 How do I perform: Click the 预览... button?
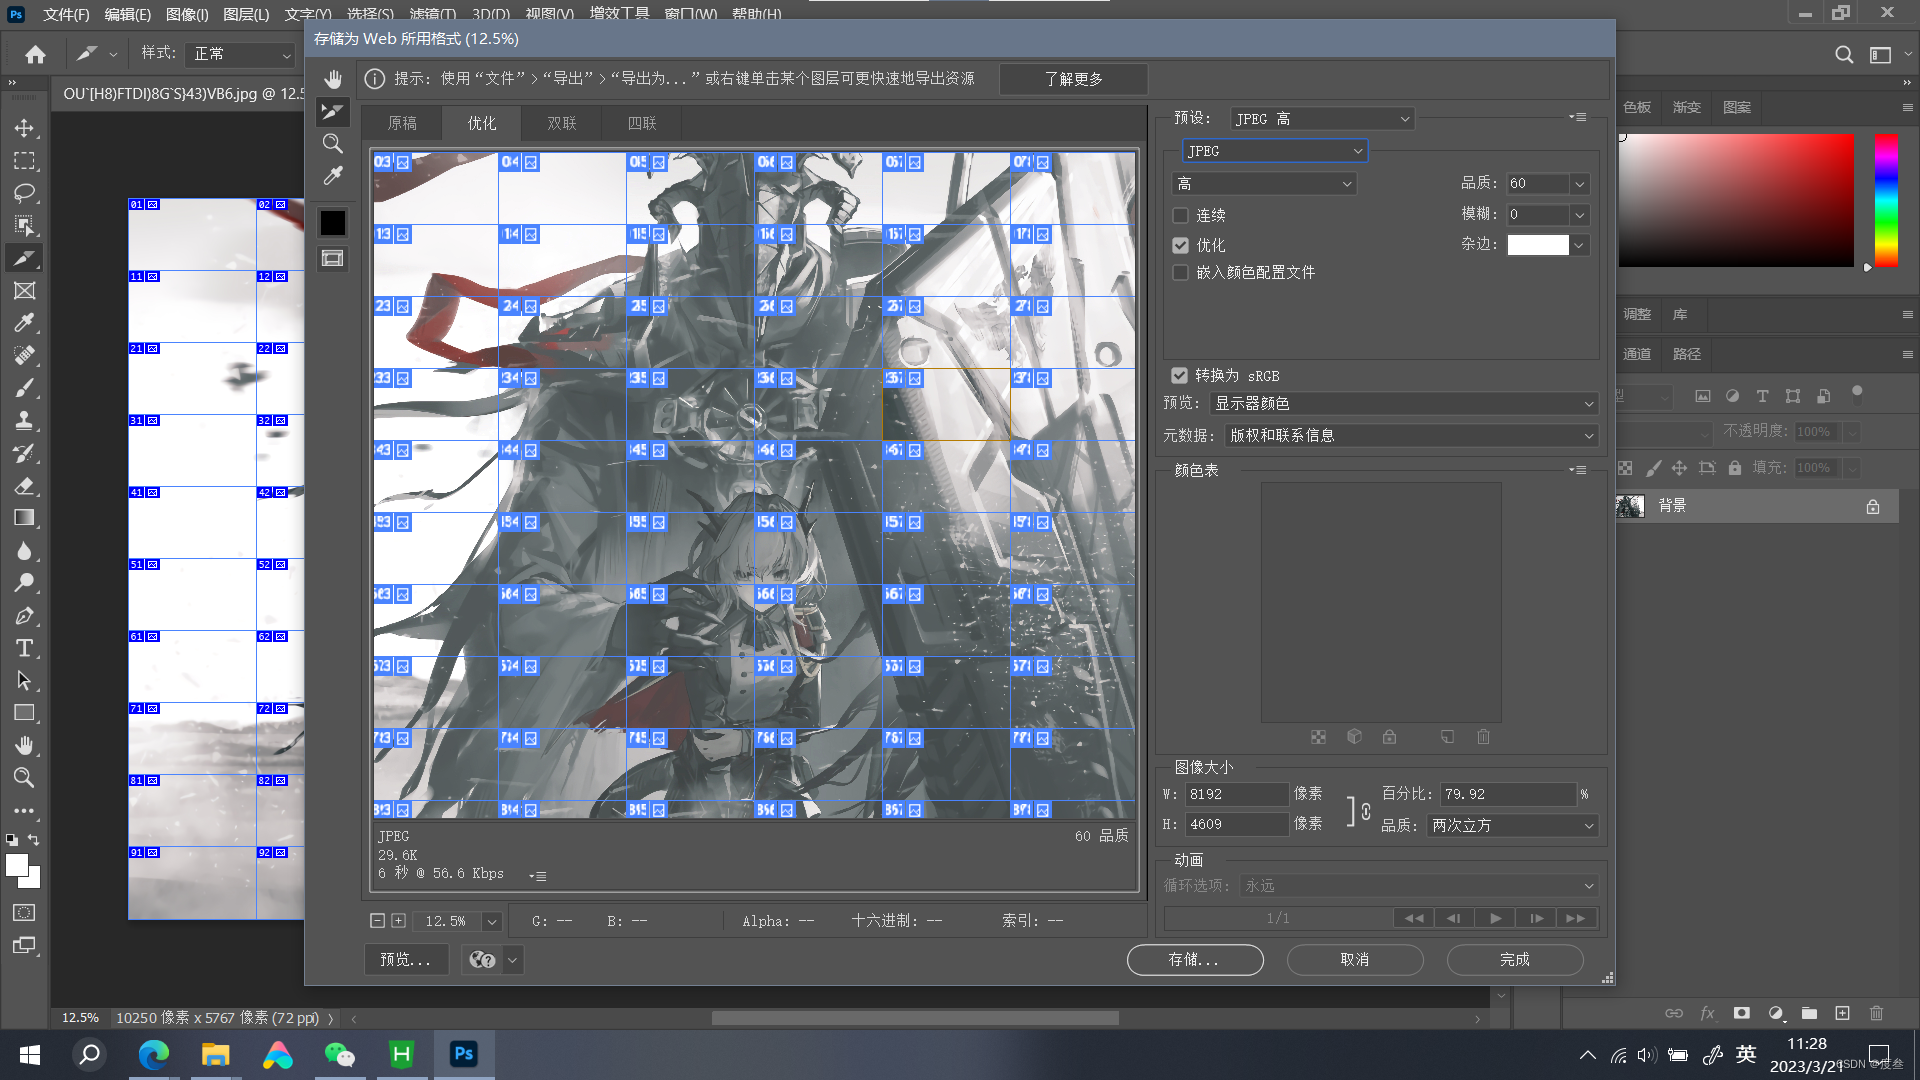pyautogui.click(x=405, y=959)
